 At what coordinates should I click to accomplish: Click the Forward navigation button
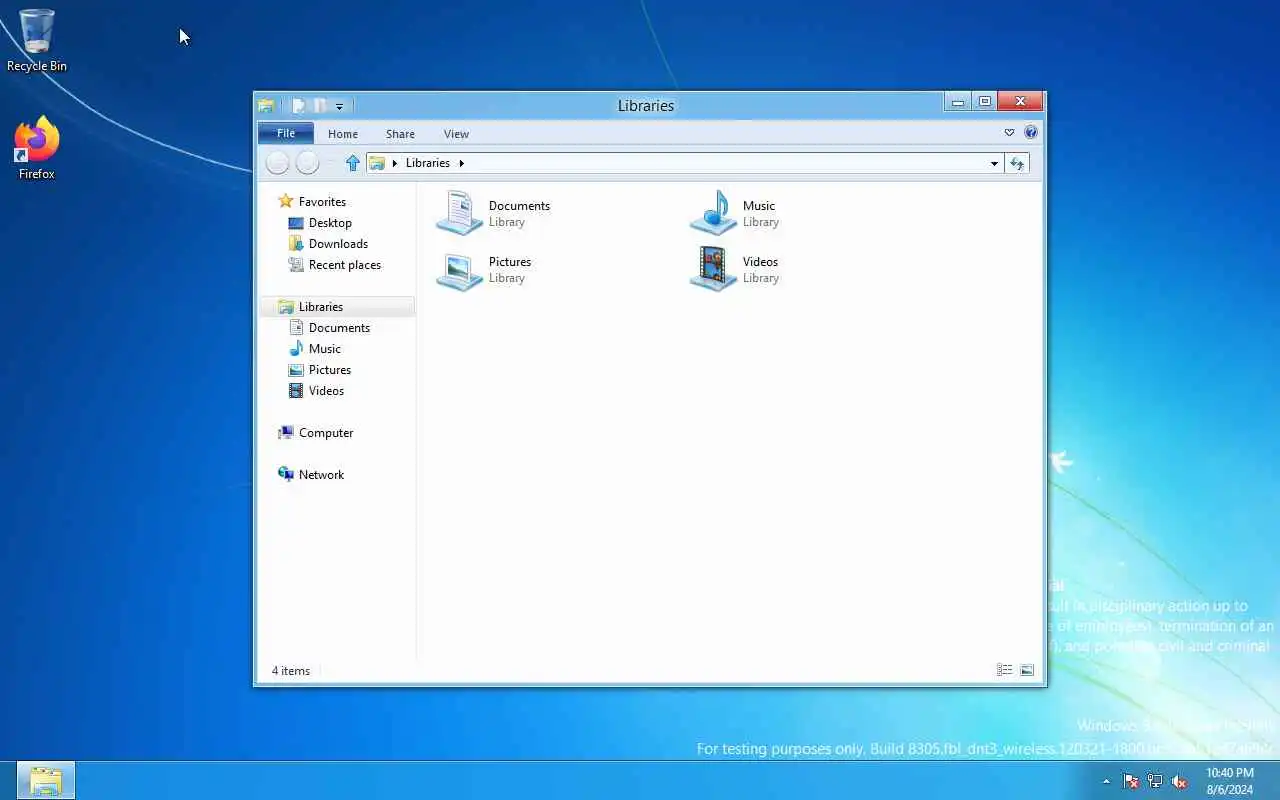308,163
